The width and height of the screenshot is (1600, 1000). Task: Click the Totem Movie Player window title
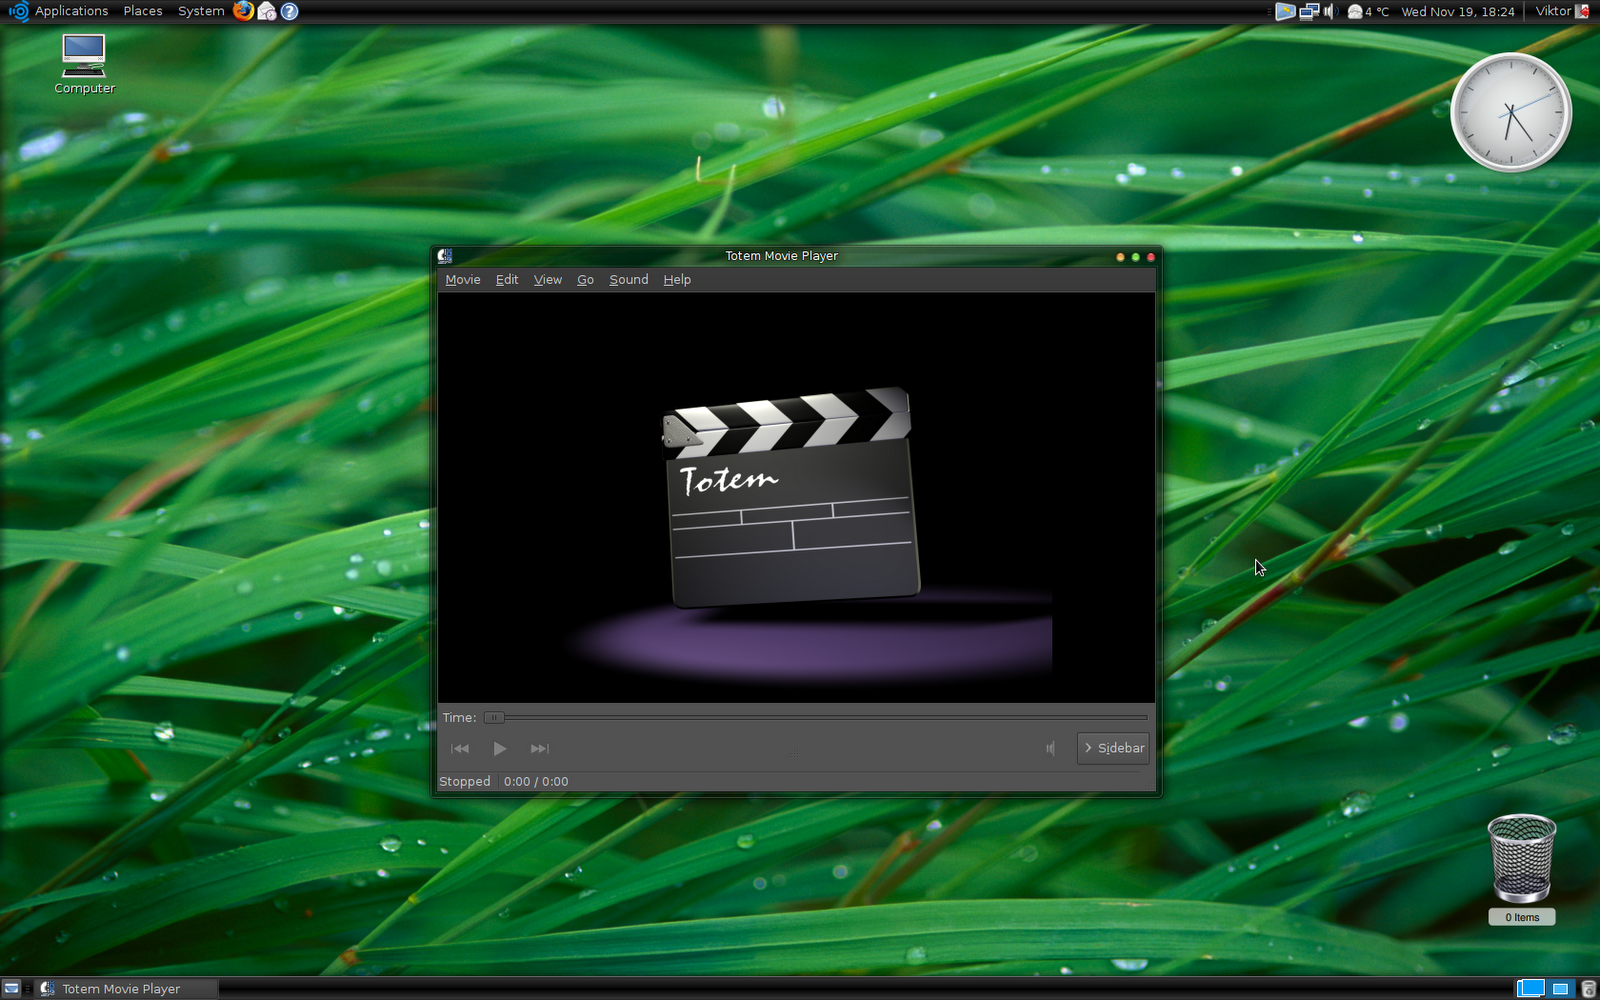(782, 256)
